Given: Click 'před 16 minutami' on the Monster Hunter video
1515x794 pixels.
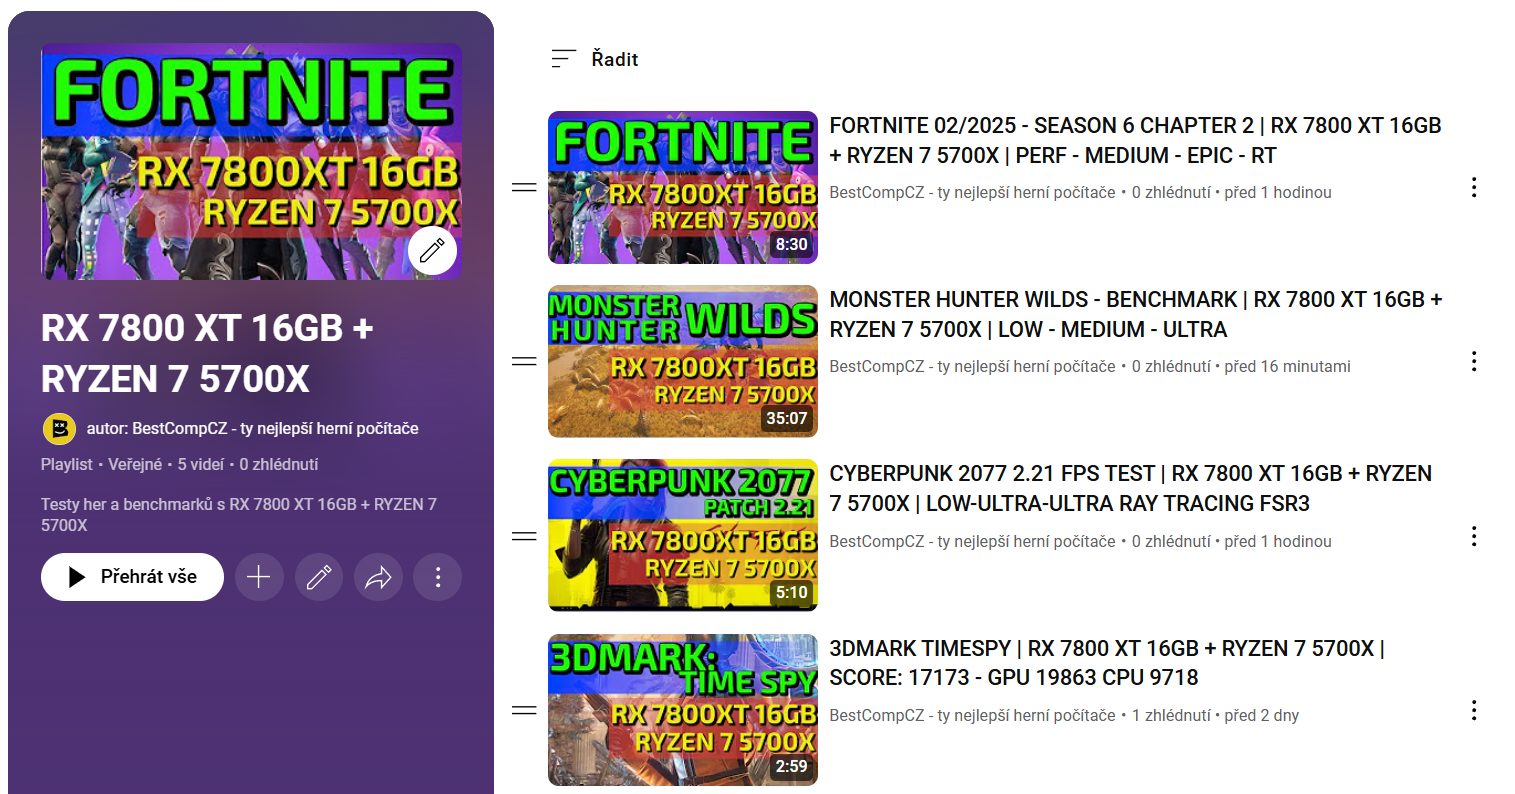Looking at the screenshot, I should [x=1287, y=366].
